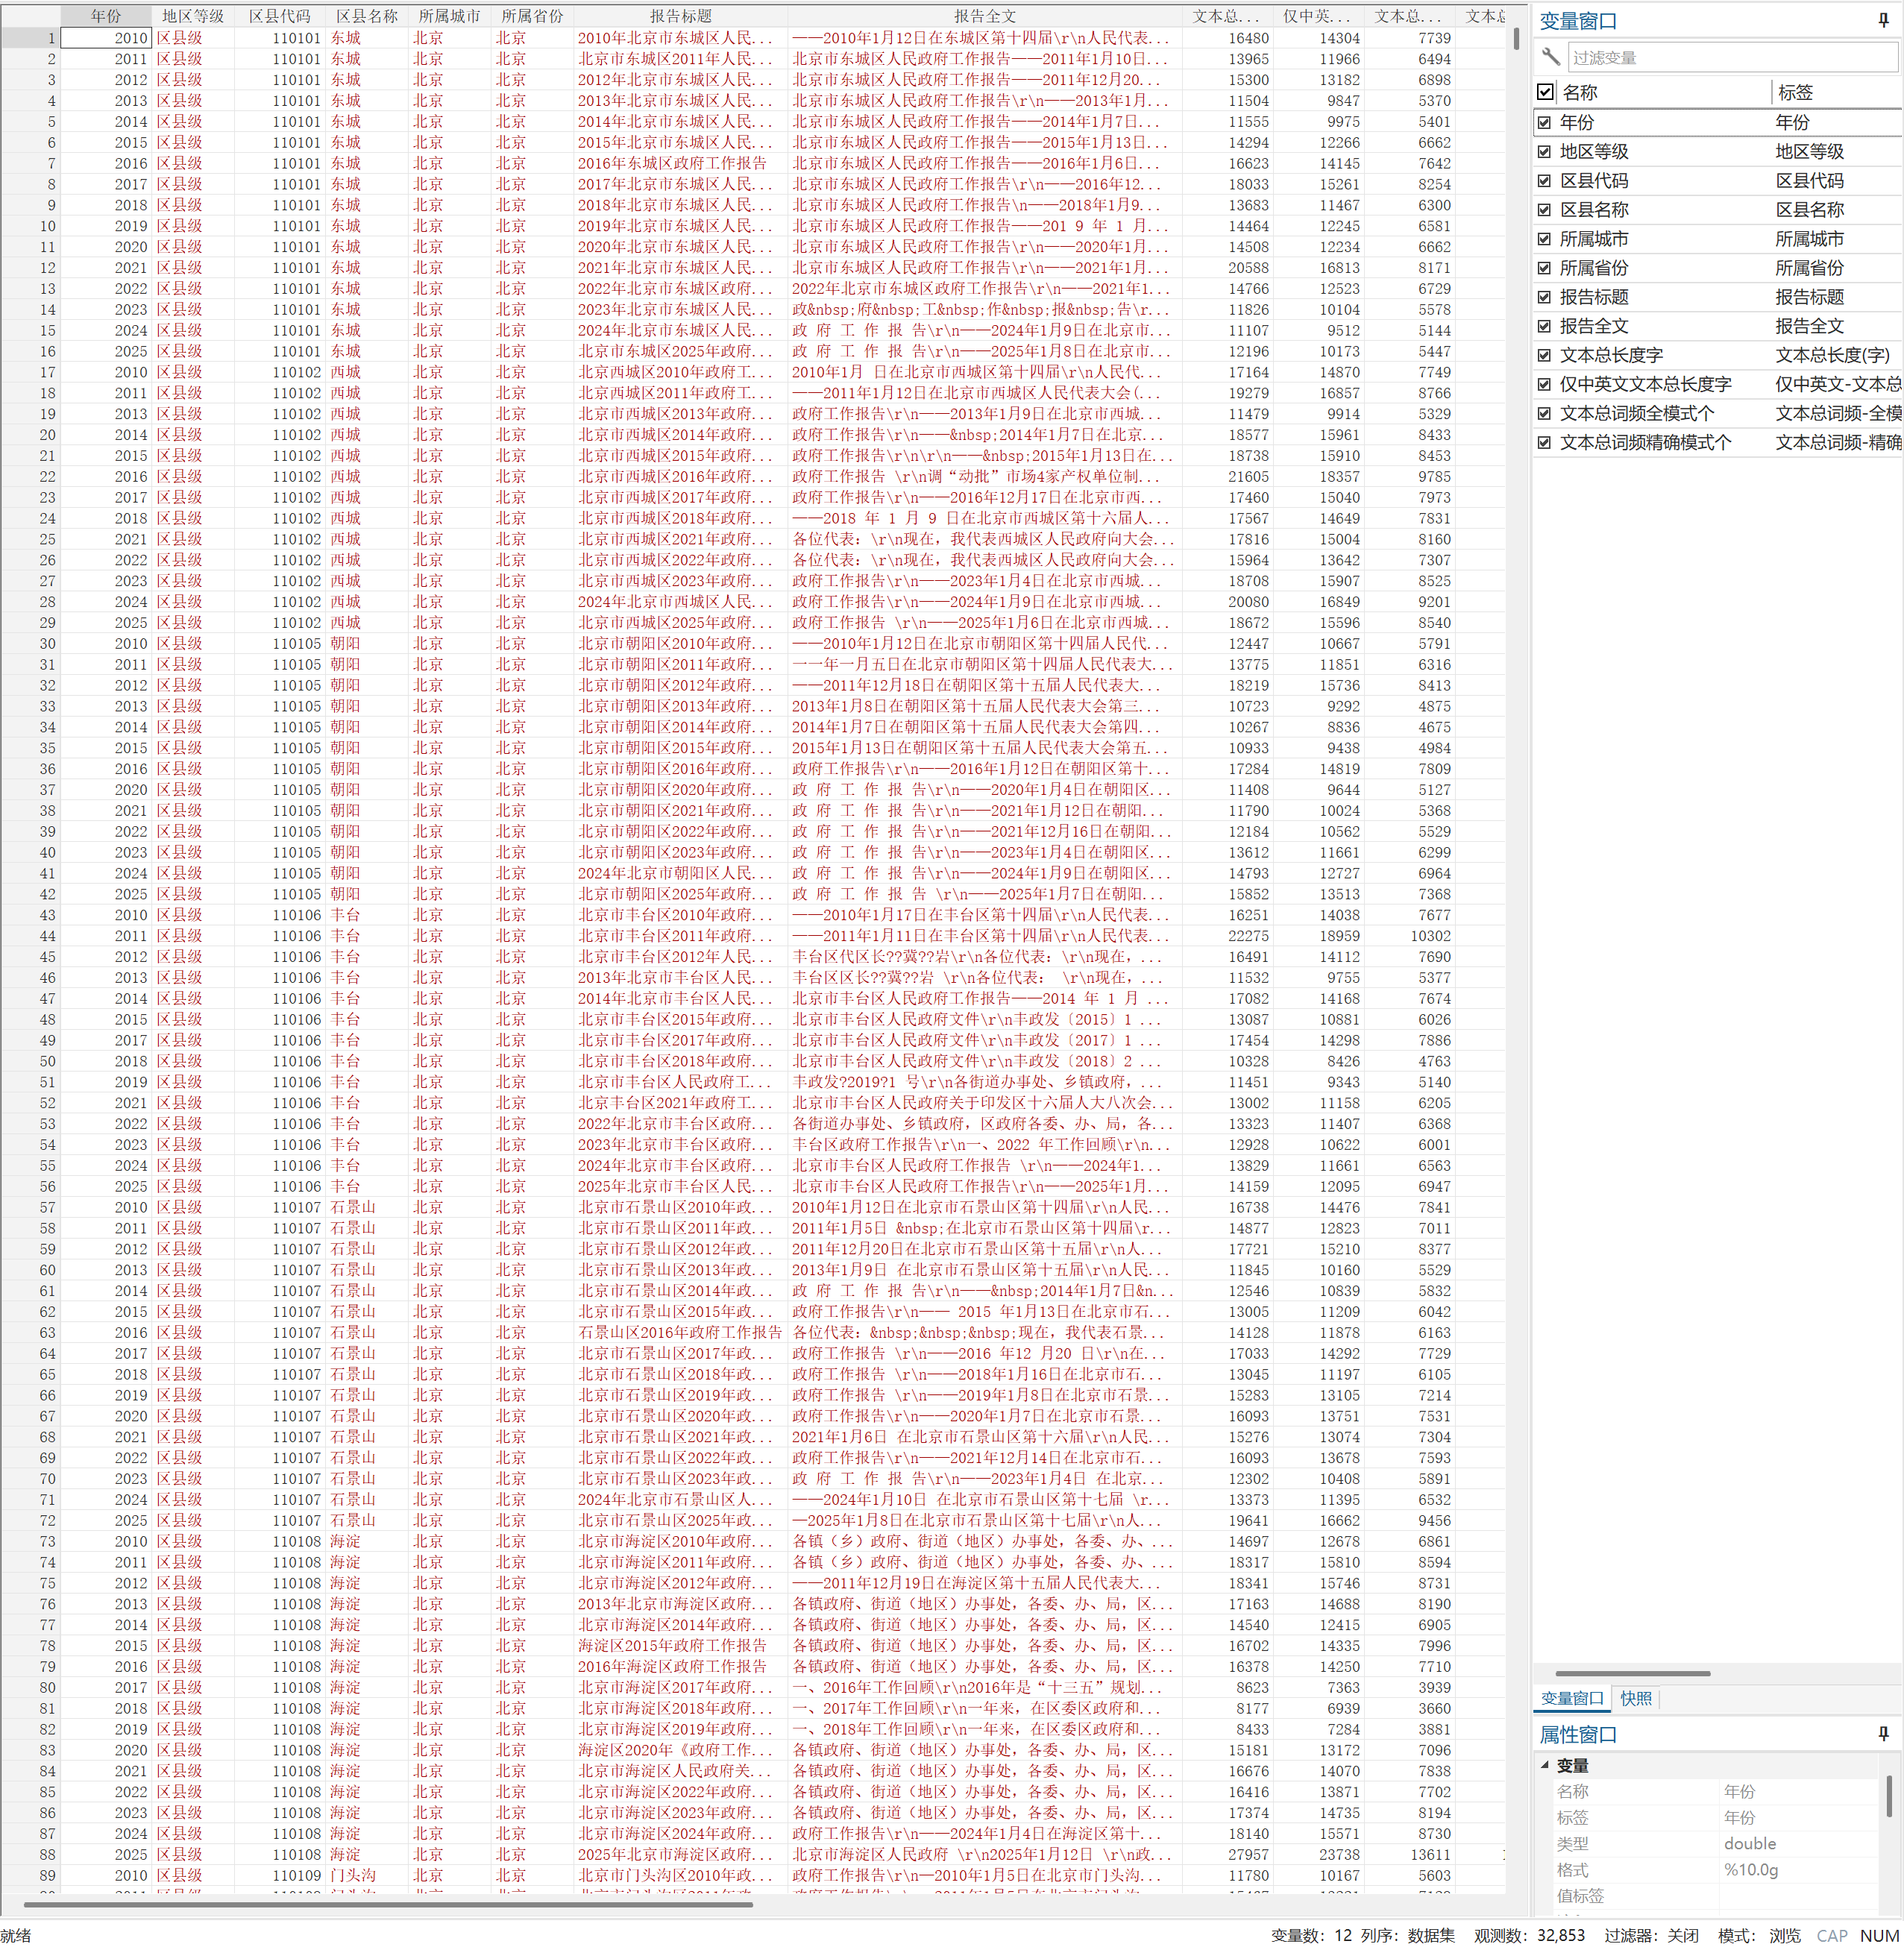Click the pin icon in 变量窗口 header

[1883, 20]
